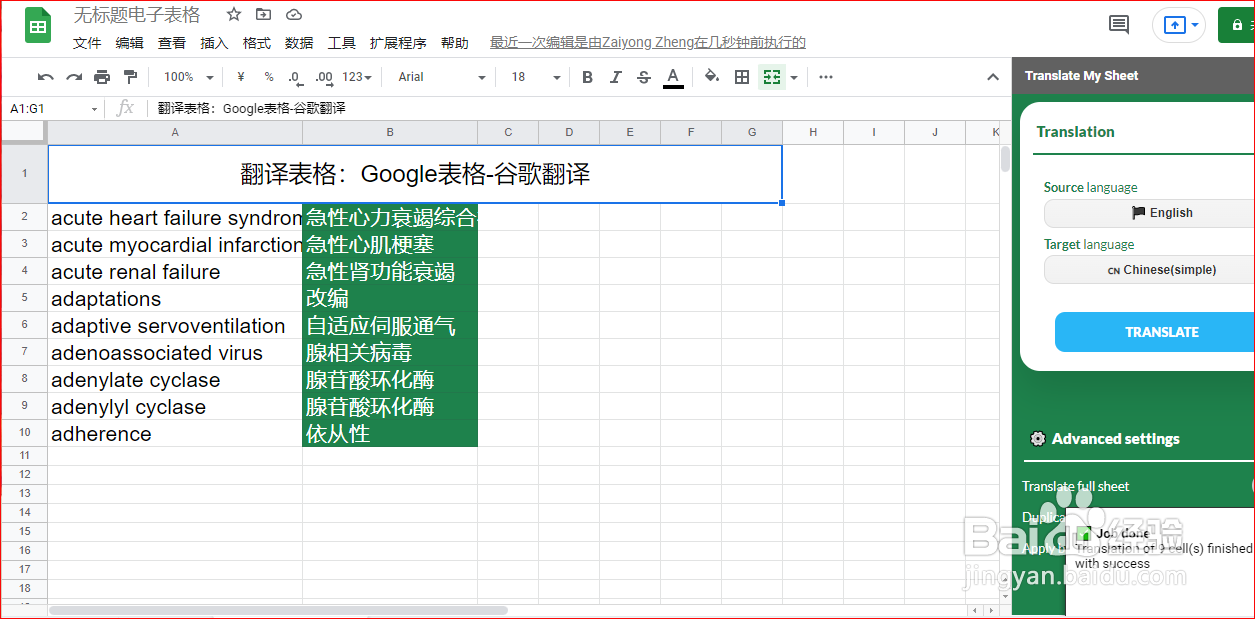Print the spreadsheet
Viewport: 1255px width, 619px height.
(x=102, y=77)
